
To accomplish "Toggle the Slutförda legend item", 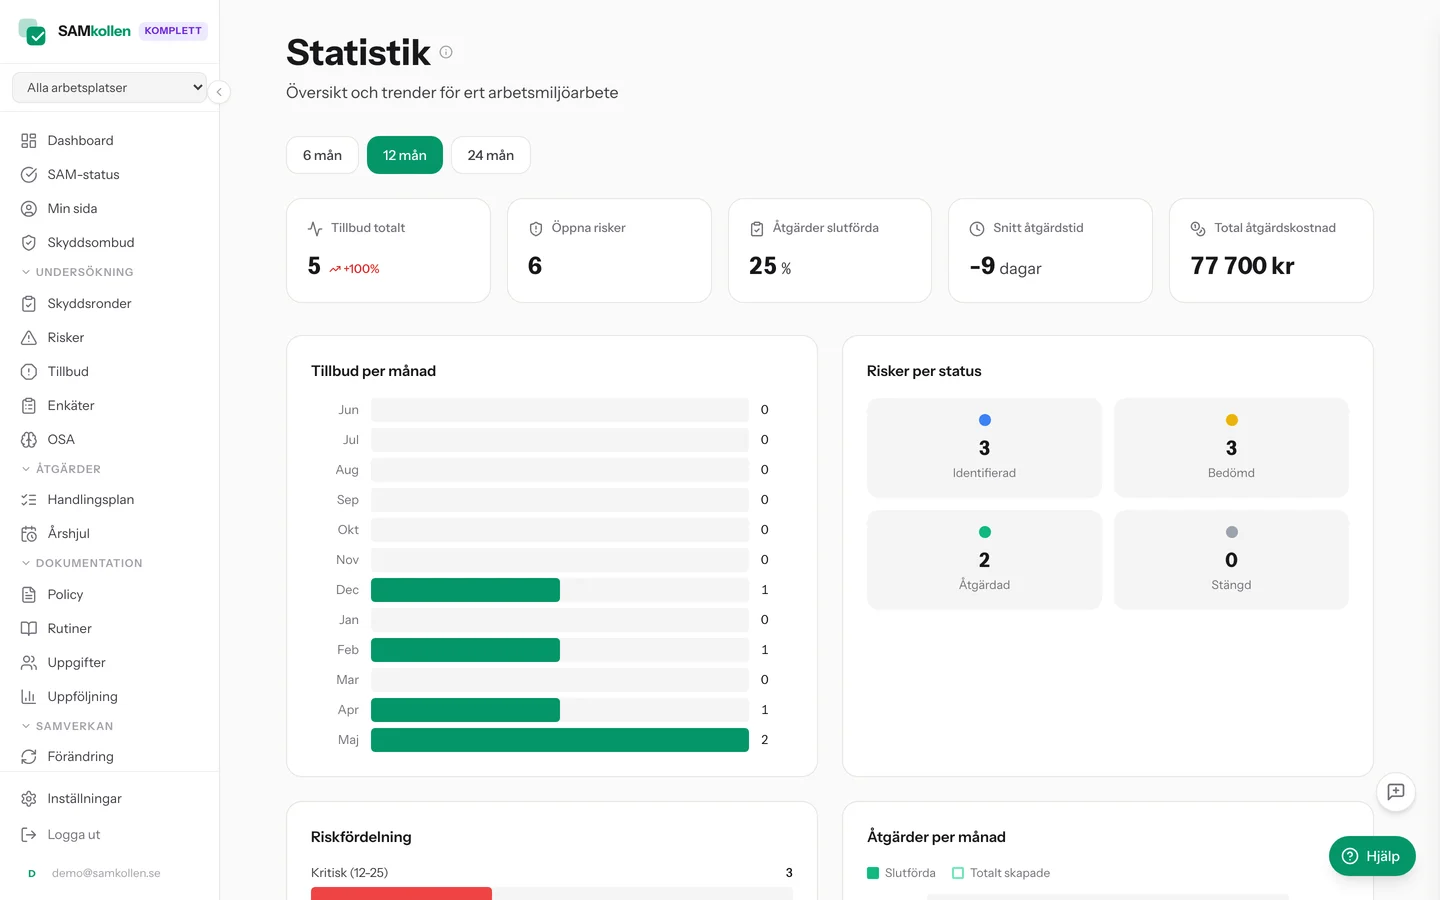I will [x=901, y=873].
